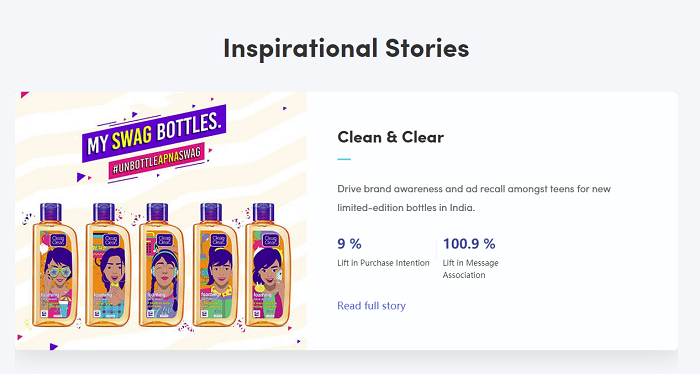The height and width of the screenshot is (374, 700).
Task: Click the second bottle in the row
Action: [108, 265]
